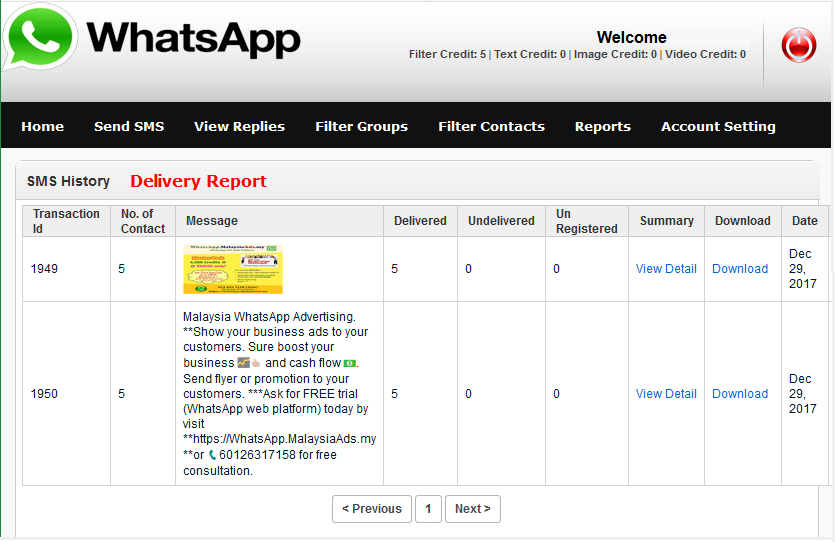This screenshot has width=837, height=542.
Task: Open View Detail for transaction 1949
Action: (x=666, y=269)
